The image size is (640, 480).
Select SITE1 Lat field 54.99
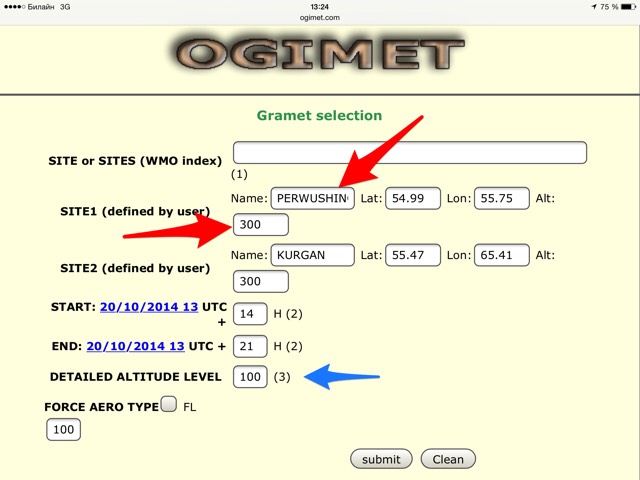pyautogui.click(x=413, y=198)
